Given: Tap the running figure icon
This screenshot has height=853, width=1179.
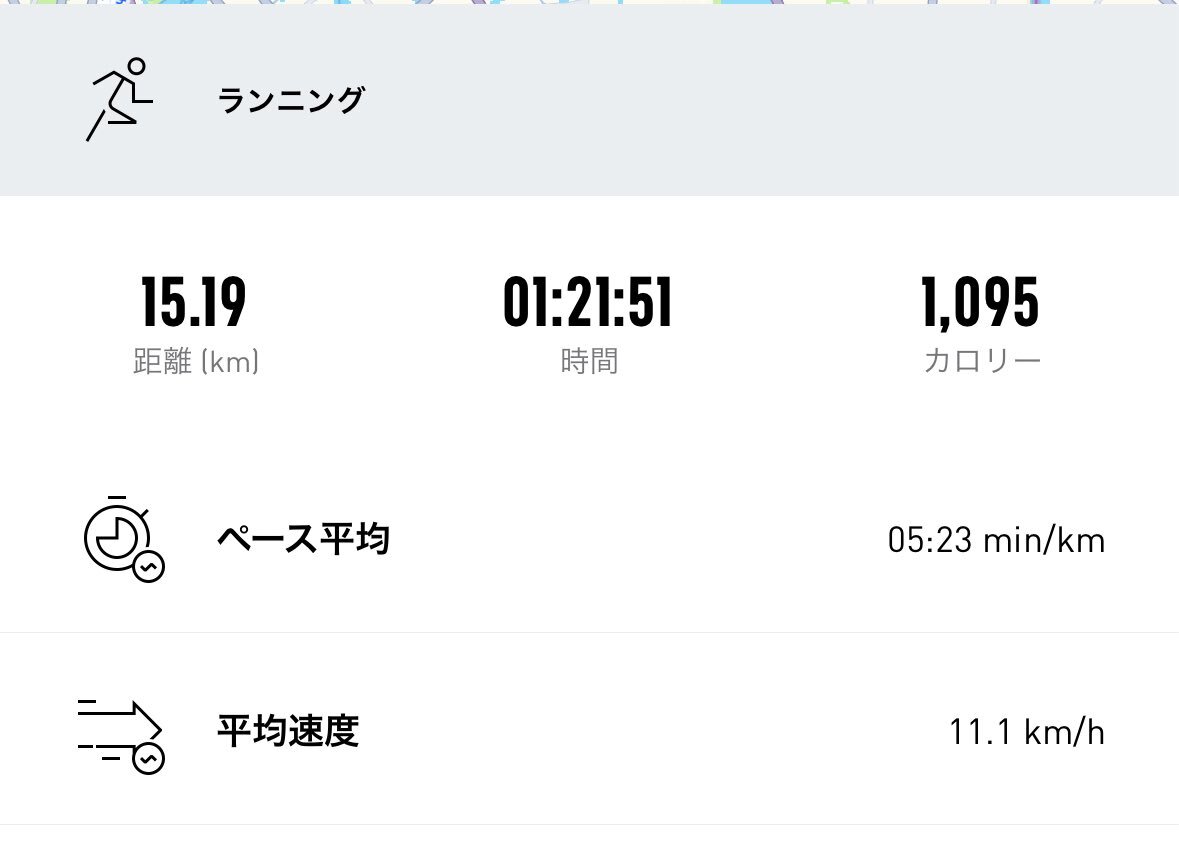Looking at the screenshot, I should tap(119, 99).
